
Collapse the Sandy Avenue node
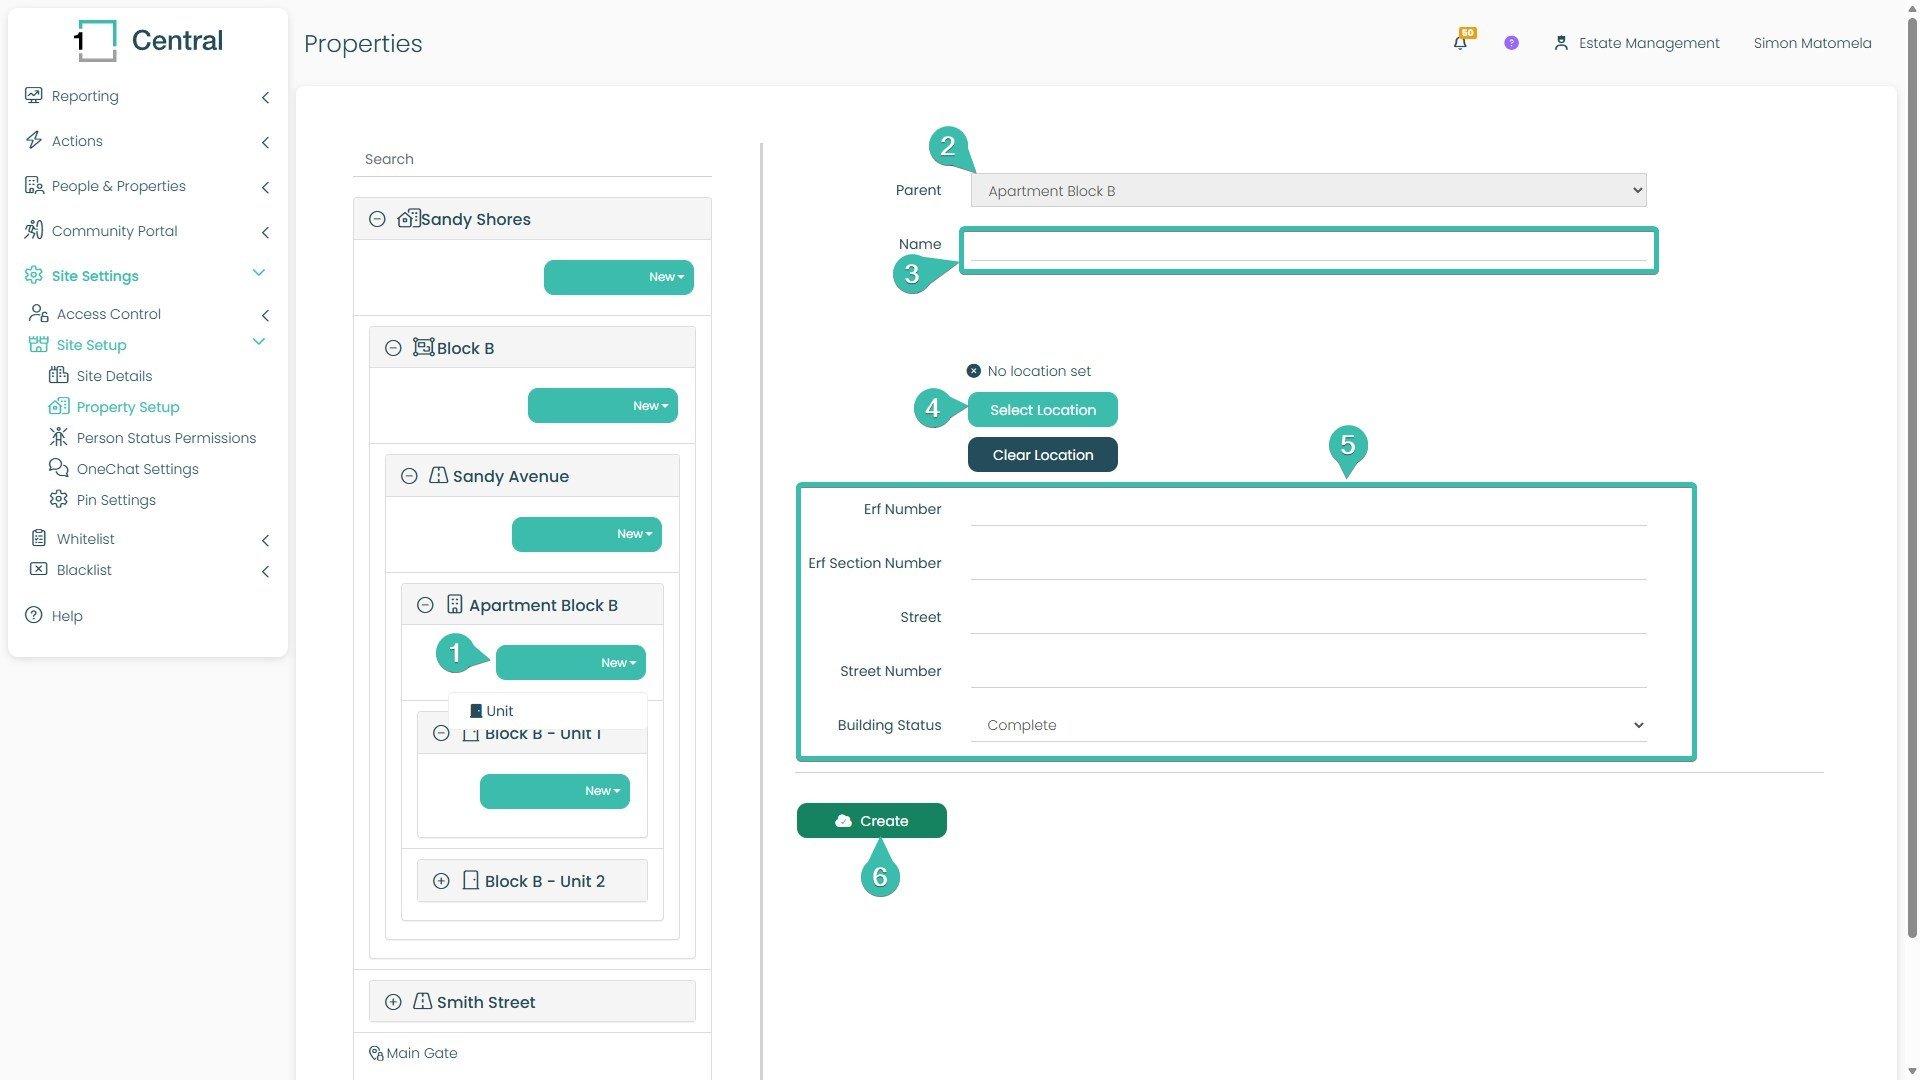pyautogui.click(x=409, y=476)
